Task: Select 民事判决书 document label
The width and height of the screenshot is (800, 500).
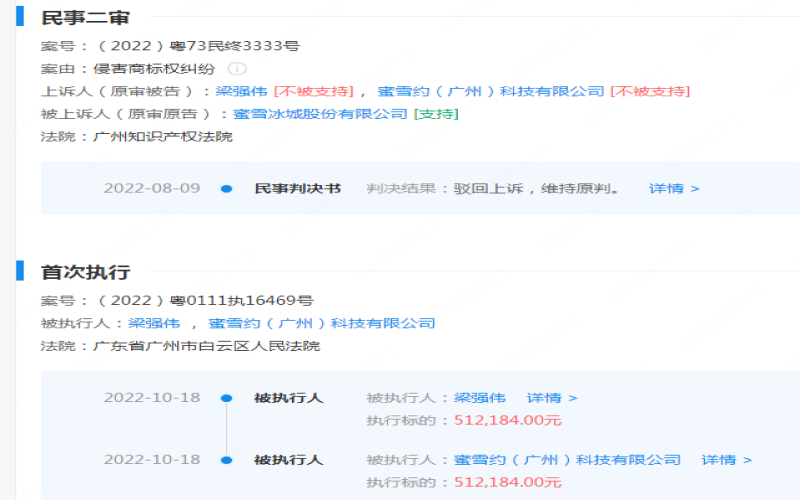Action: coord(297,188)
